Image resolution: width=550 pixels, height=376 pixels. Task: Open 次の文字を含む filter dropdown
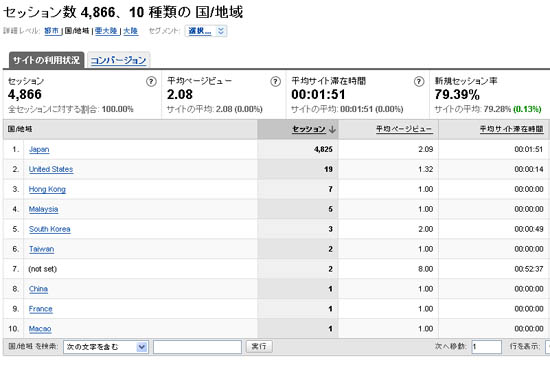coord(106,347)
